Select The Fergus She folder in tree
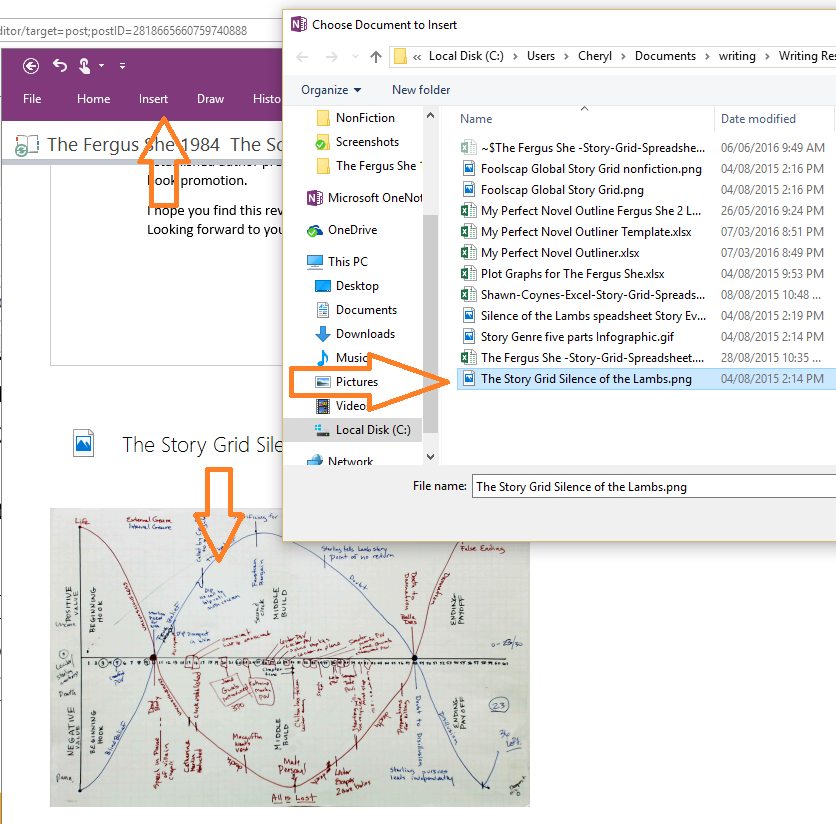This screenshot has width=836, height=824. (368, 166)
